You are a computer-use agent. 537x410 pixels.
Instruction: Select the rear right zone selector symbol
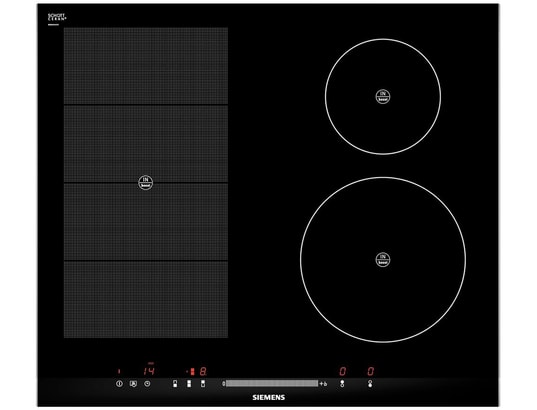click(x=342, y=384)
